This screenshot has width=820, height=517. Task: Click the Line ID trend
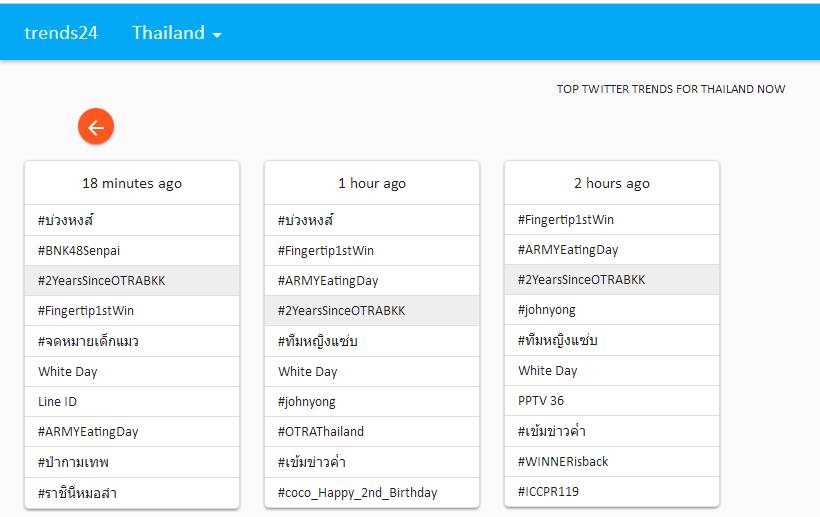coord(58,401)
